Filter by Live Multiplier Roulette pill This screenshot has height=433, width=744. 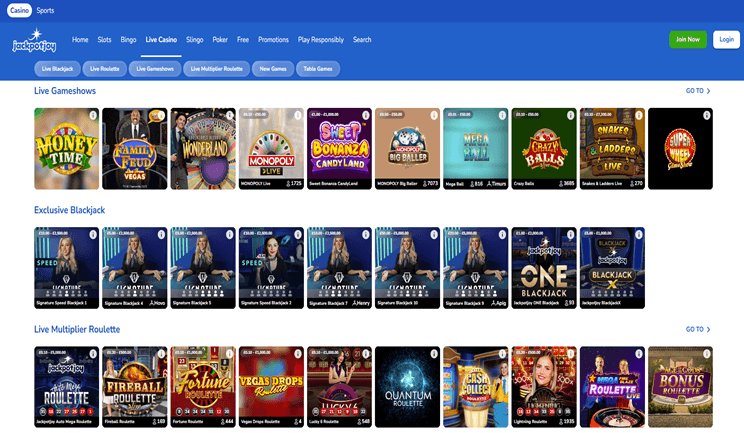(217, 69)
